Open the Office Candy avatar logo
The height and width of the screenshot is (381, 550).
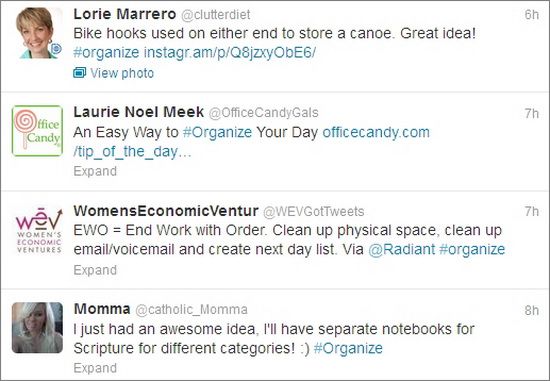tap(38, 131)
